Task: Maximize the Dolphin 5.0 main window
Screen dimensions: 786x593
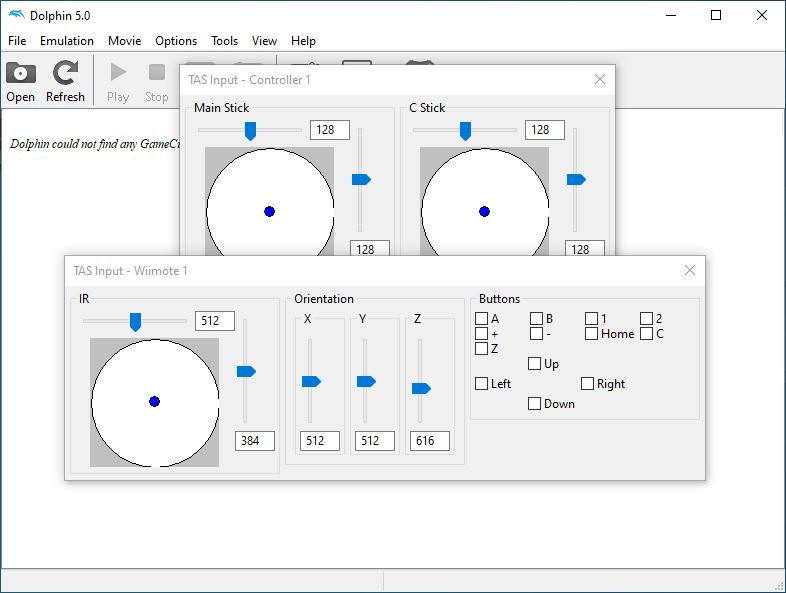Action: tap(716, 15)
